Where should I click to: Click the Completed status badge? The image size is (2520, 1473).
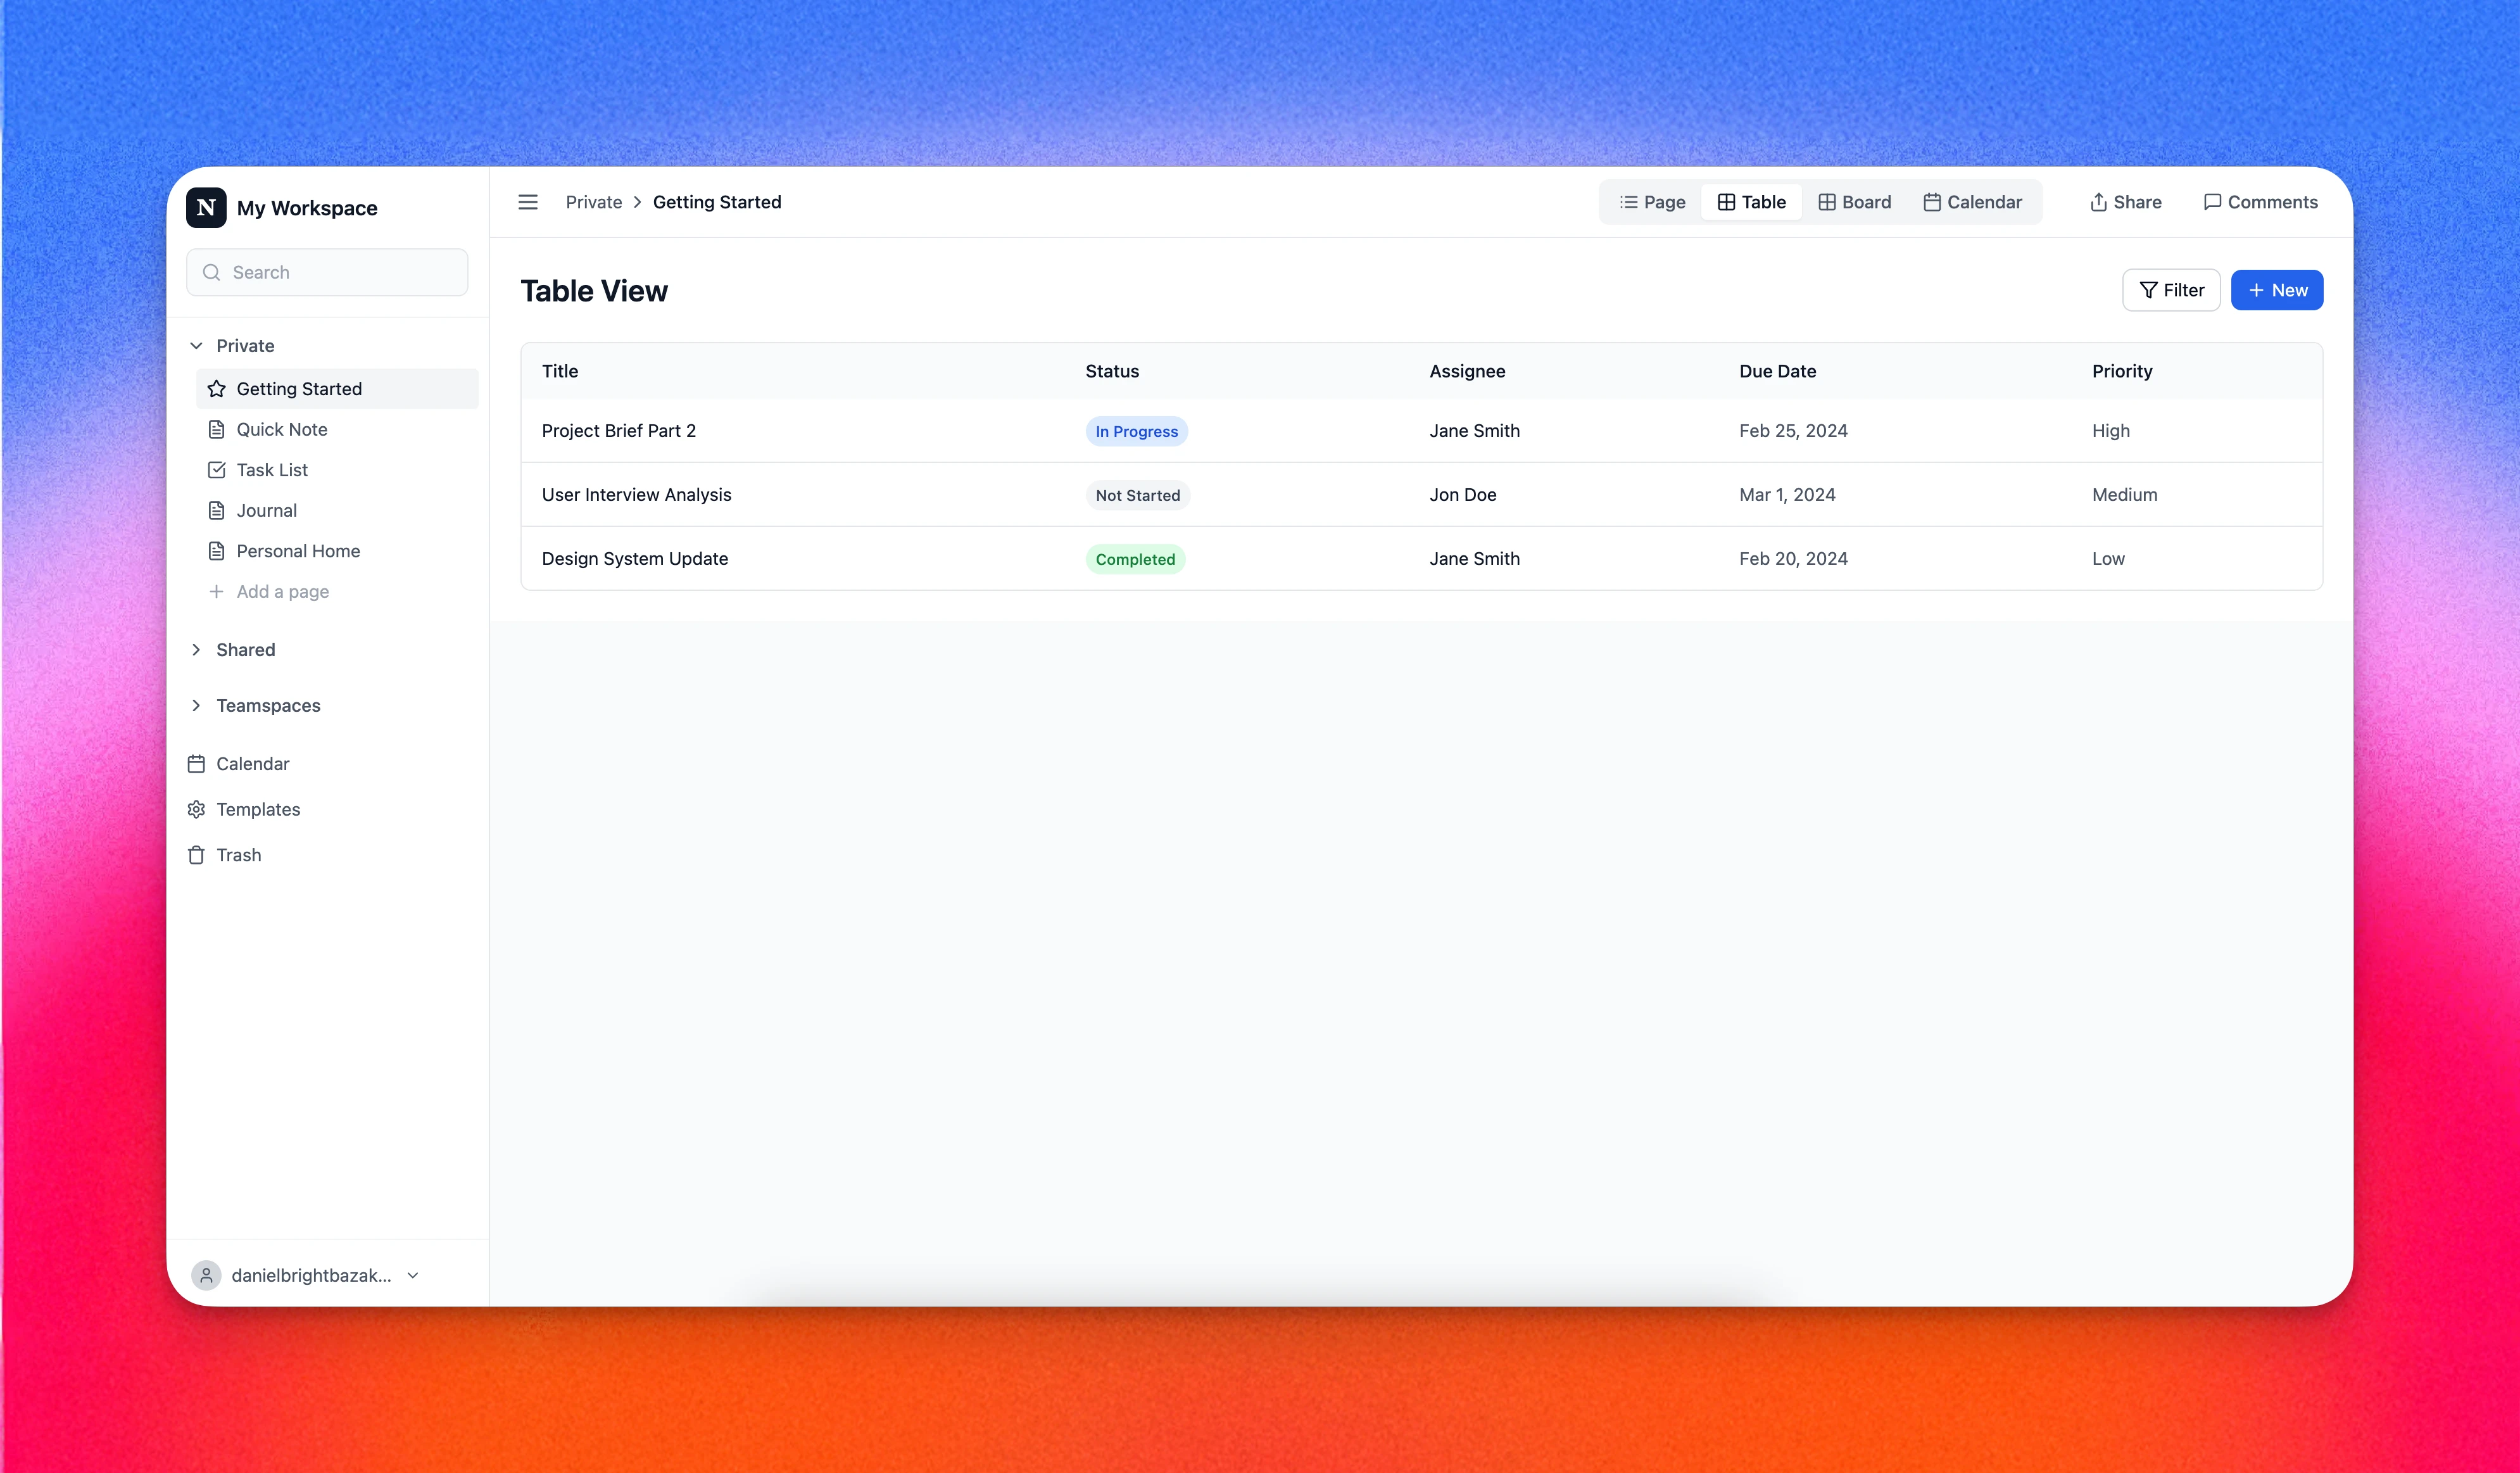(1135, 559)
